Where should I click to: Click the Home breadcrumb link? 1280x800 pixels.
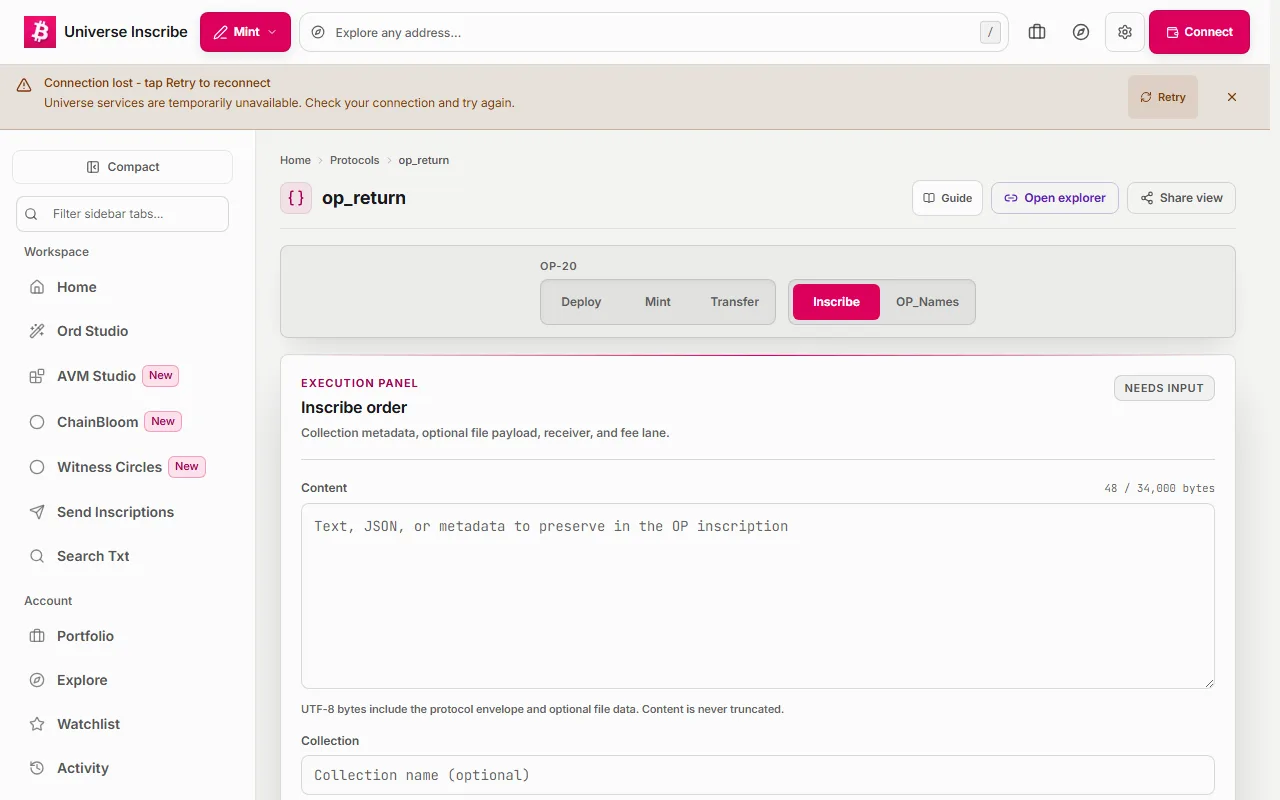[x=295, y=160]
